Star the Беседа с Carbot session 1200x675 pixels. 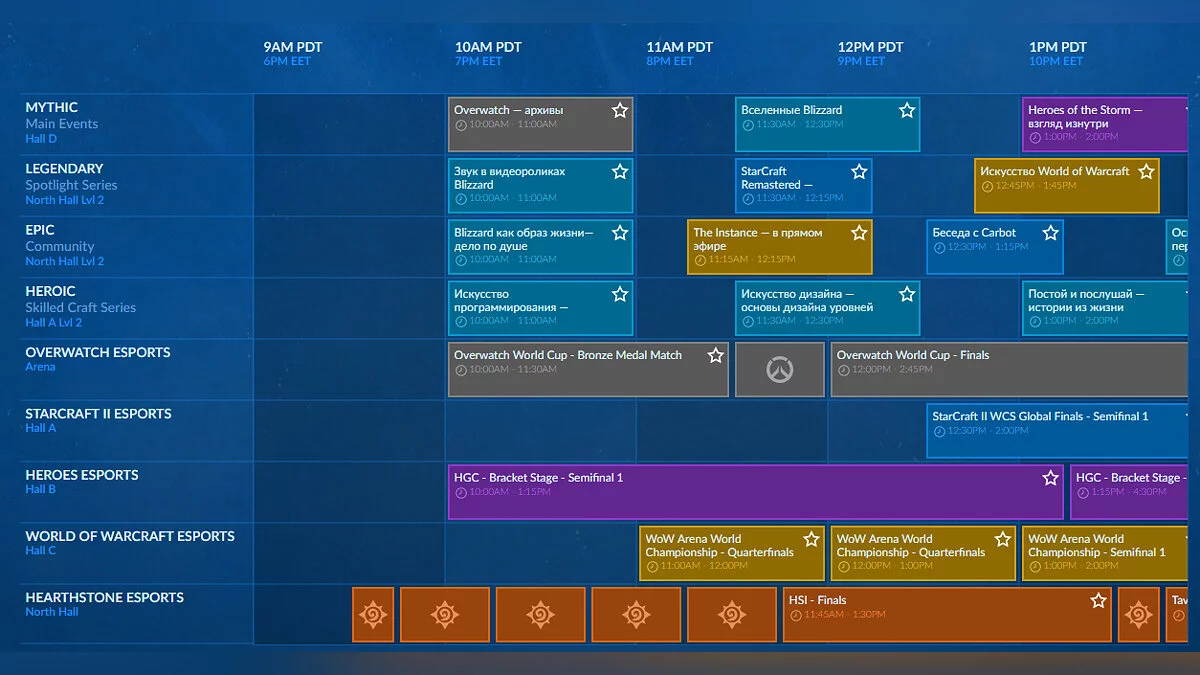click(x=1050, y=233)
